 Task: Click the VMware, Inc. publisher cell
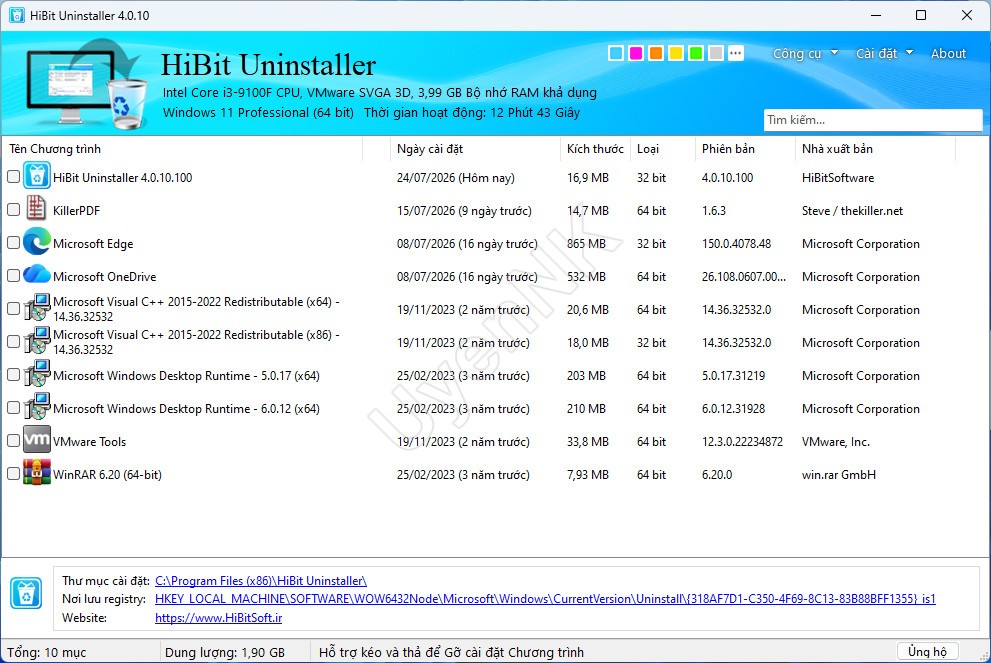tap(836, 441)
